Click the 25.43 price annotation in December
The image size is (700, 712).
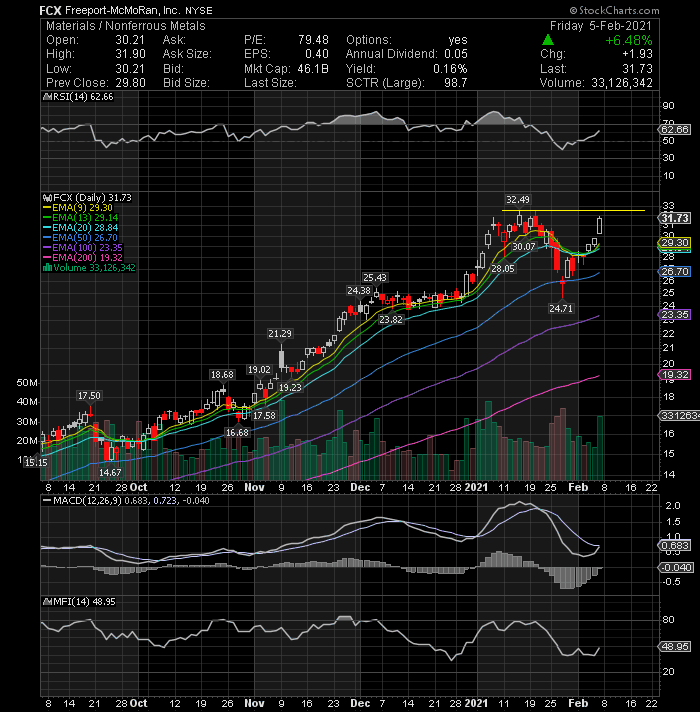tap(375, 277)
